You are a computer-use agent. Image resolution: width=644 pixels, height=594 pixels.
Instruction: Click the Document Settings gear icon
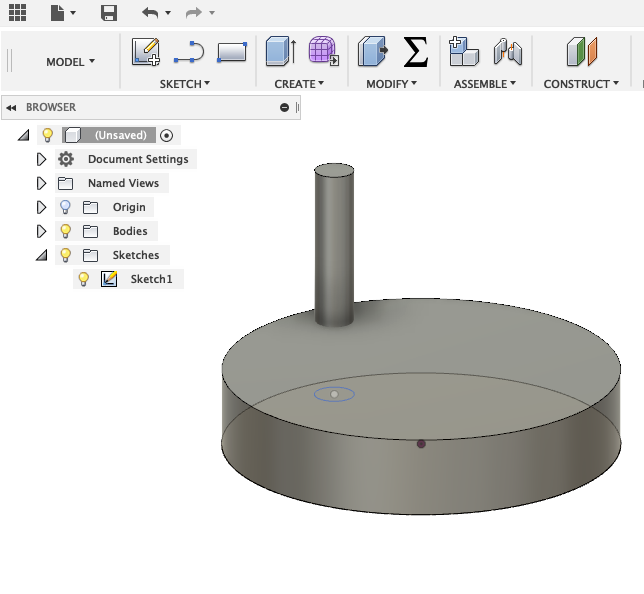(66, 159)
